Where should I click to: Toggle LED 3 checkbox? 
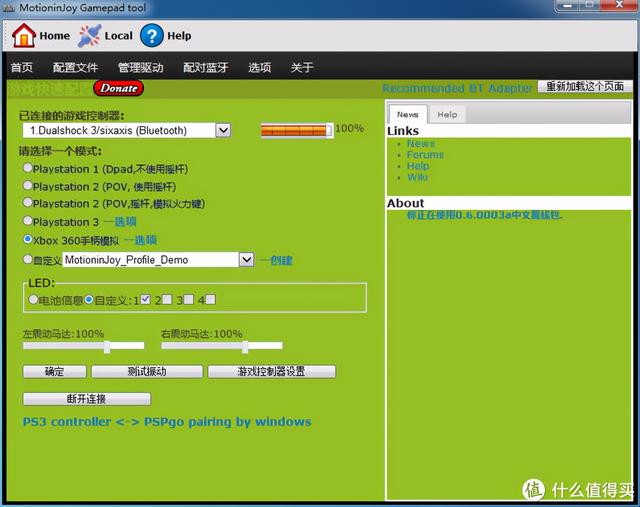[x=189, y=300]
